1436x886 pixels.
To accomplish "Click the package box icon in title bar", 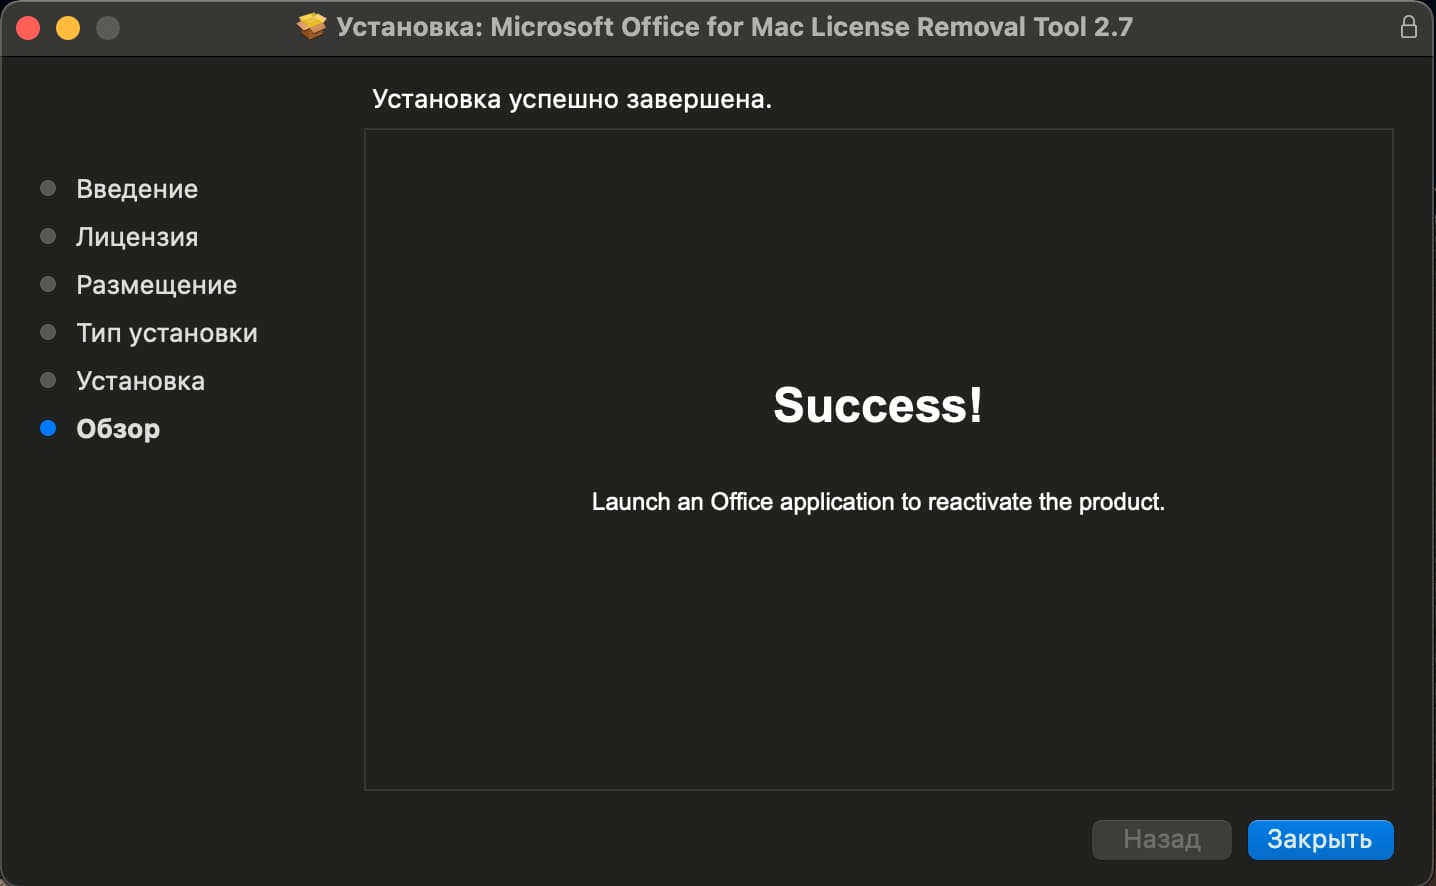I will [x=312, y=26].
